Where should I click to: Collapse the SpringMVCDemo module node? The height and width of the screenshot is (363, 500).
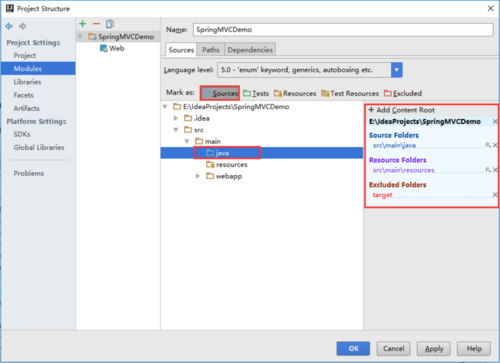coord(80,36)
